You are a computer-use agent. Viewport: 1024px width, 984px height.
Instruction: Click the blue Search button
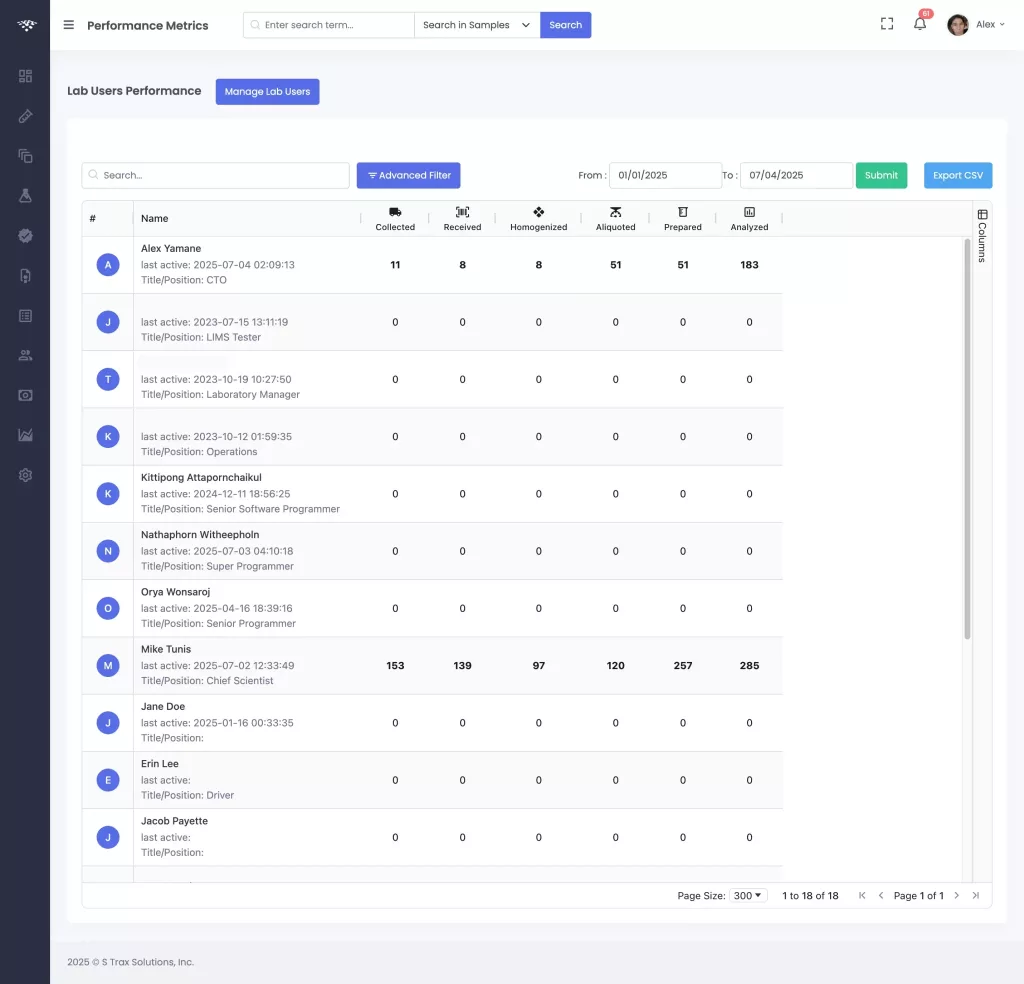pyautogui.click(x=566, y=25)
